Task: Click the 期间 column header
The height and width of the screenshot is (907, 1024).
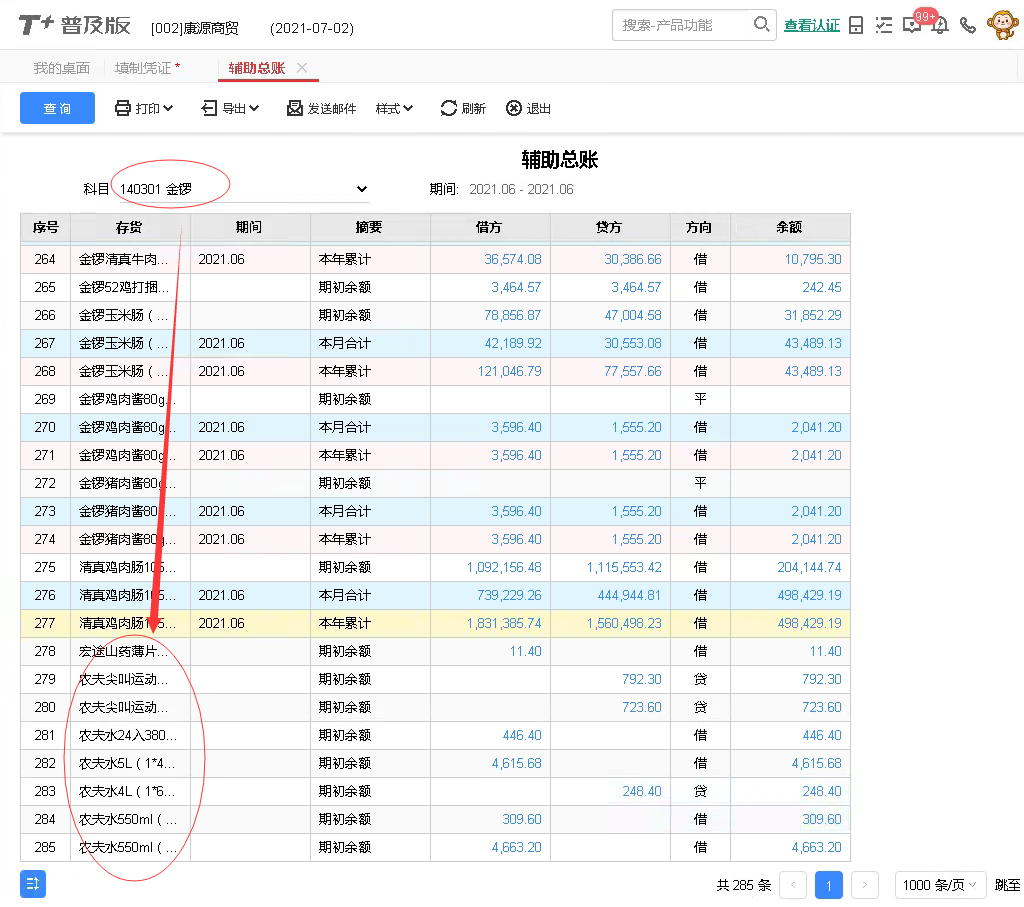Action: [x=250, y=227]
